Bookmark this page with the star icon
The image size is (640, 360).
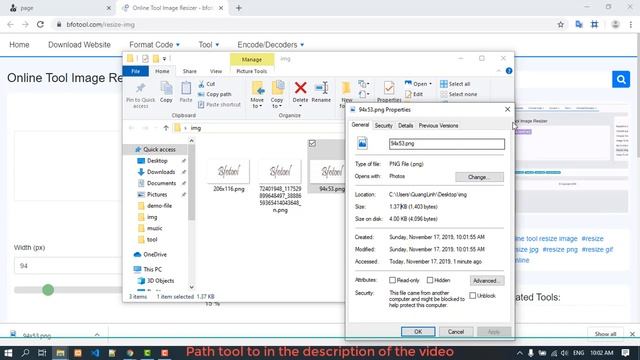coord(560,24)
